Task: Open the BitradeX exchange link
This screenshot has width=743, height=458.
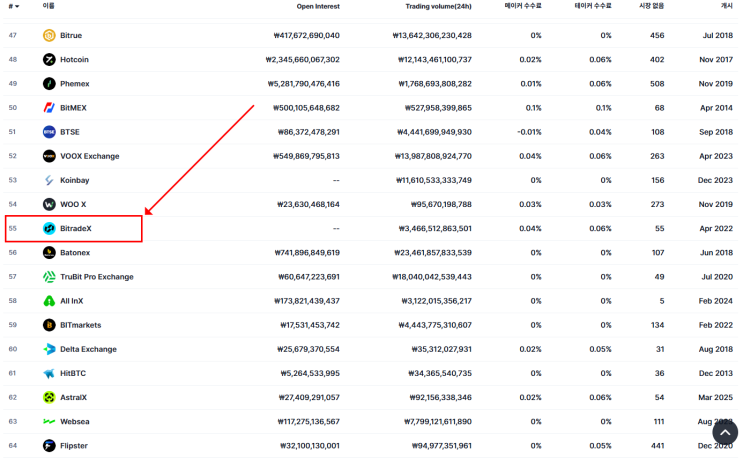Action: (76, 229)
